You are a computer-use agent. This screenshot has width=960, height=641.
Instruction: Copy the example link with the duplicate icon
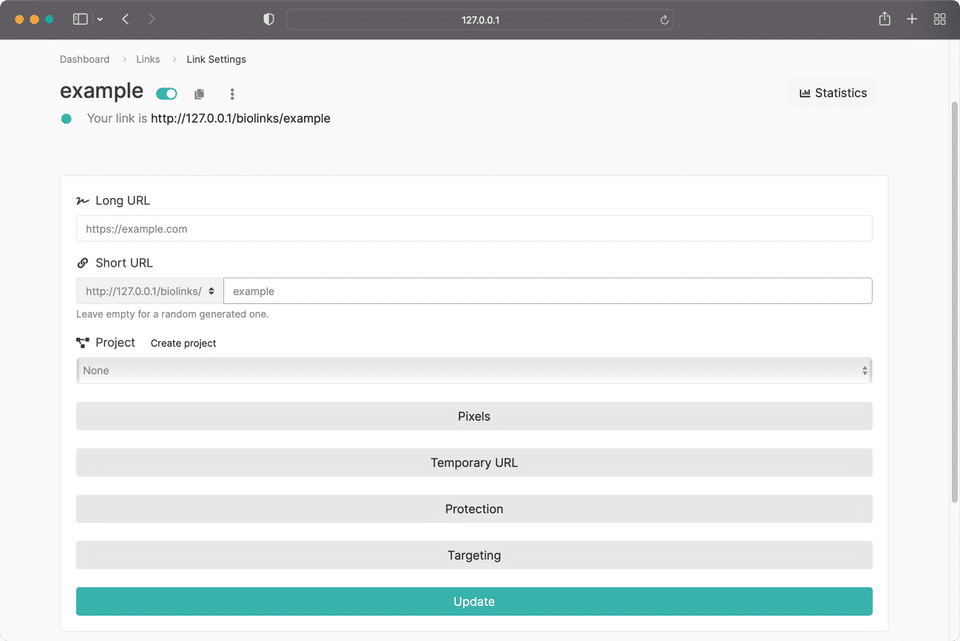tap(199, 94)
